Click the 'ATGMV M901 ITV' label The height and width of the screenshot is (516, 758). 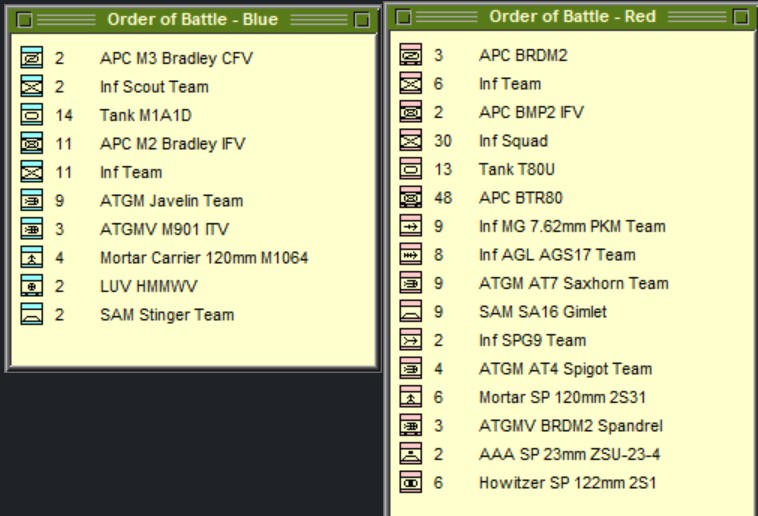pos(164,229)
